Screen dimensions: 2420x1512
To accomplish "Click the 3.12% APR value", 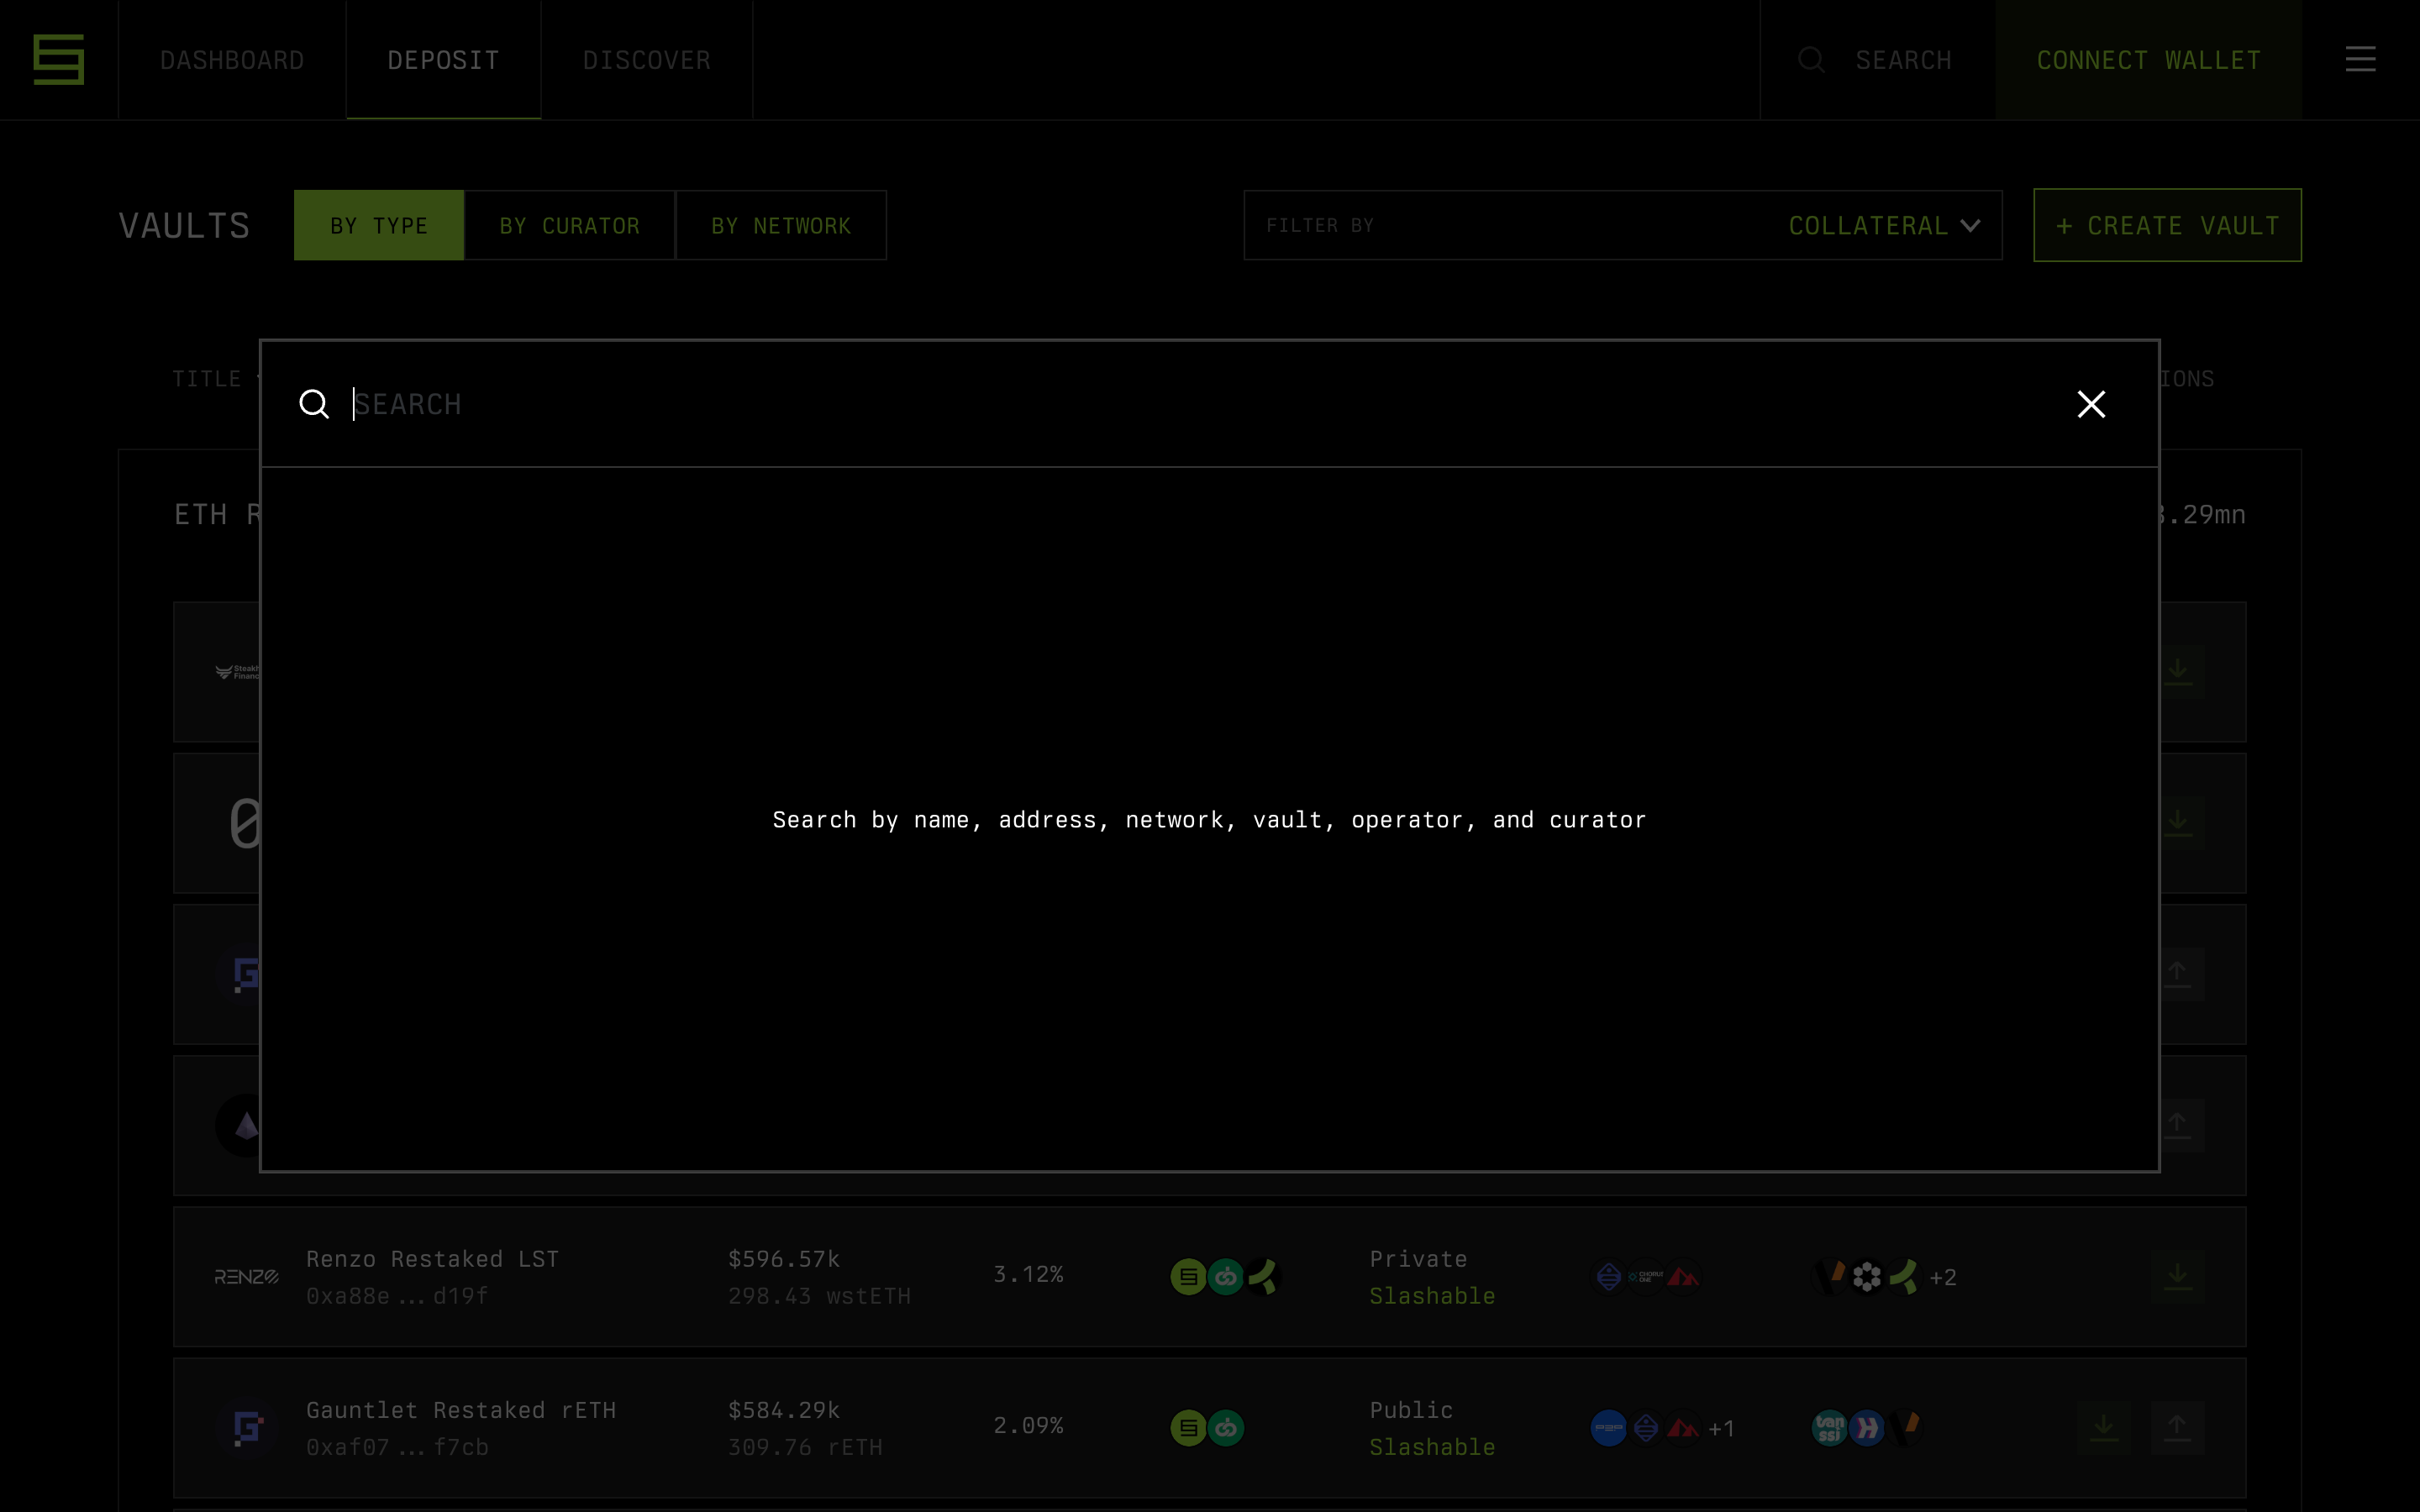I will coord(1028,1274).
